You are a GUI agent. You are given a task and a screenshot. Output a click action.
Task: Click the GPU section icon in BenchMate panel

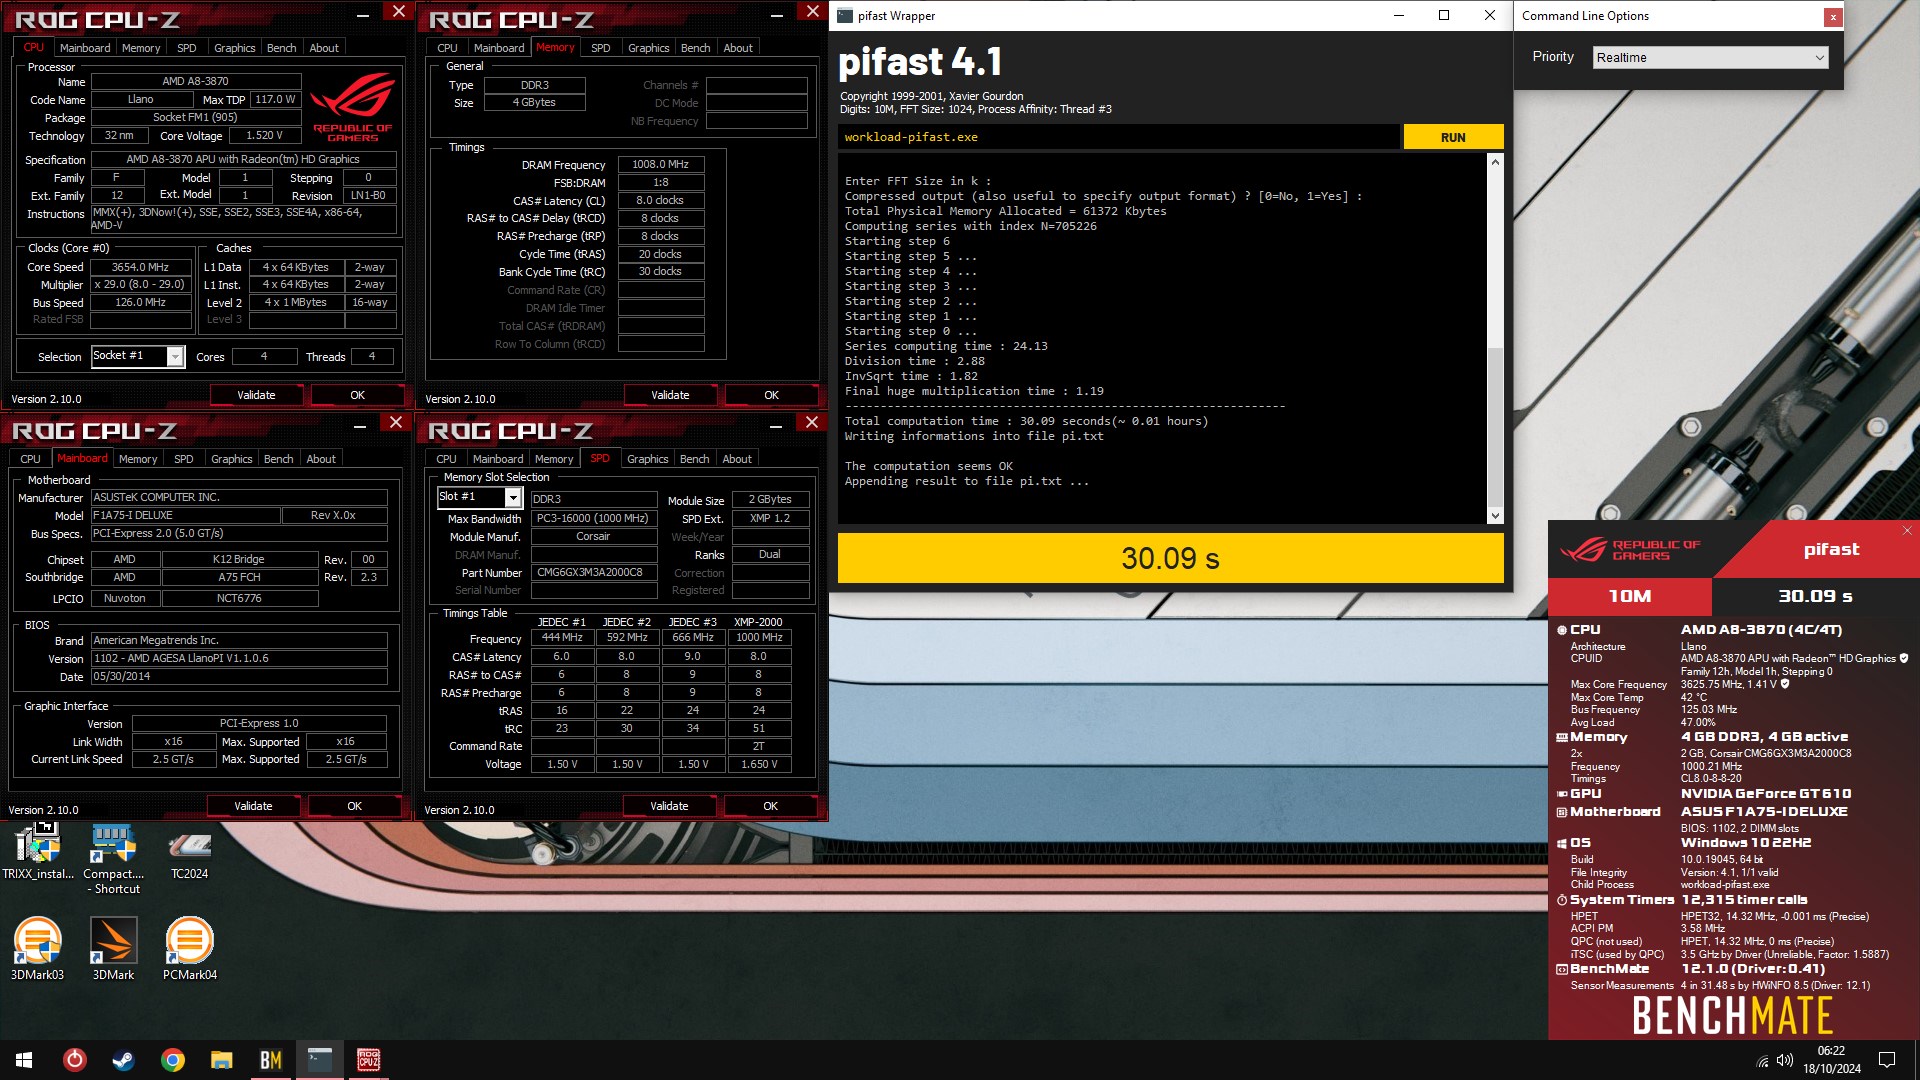pyautogui.click(x=1562, y=794)
